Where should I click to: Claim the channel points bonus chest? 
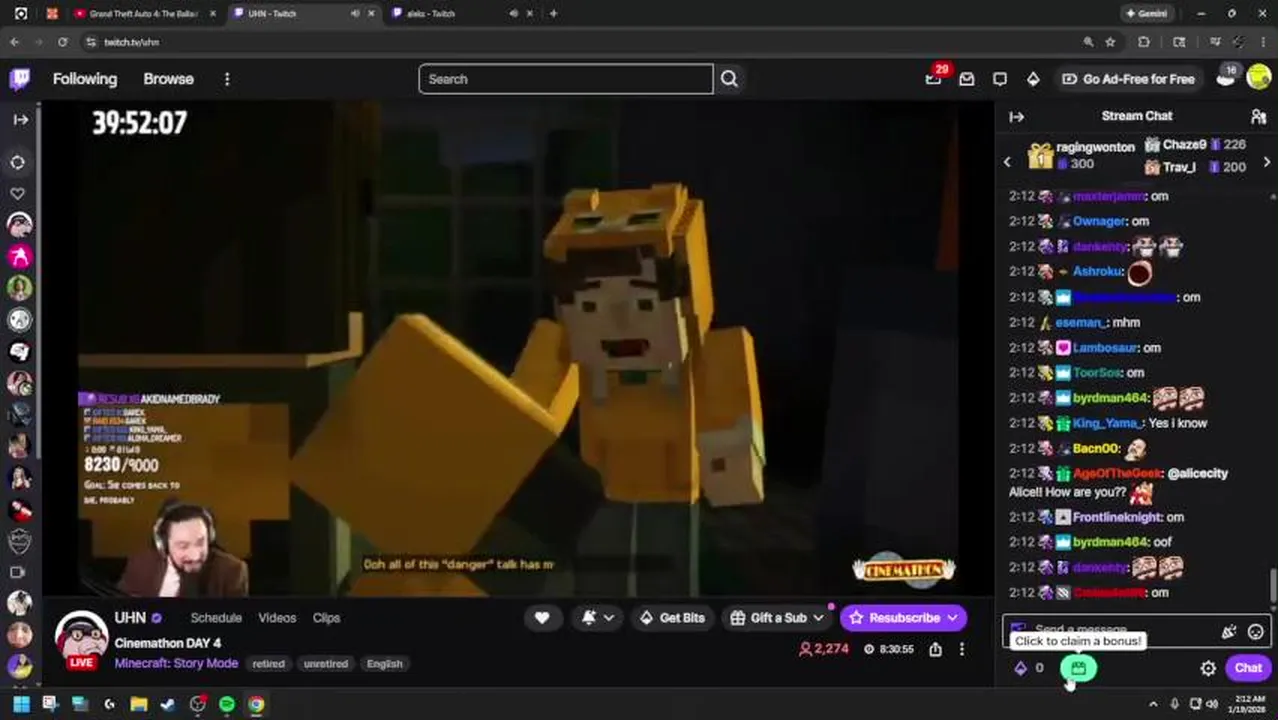(x=1078, y=668)
